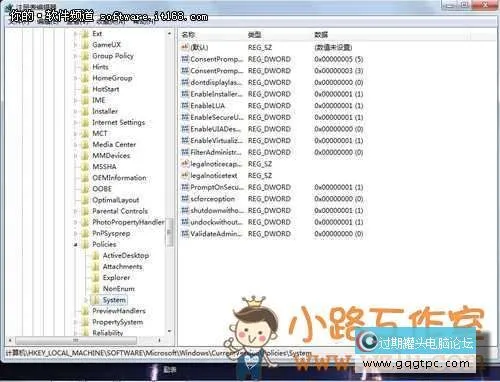Click the tree pane scroll-right arrow

coord(160,340)
